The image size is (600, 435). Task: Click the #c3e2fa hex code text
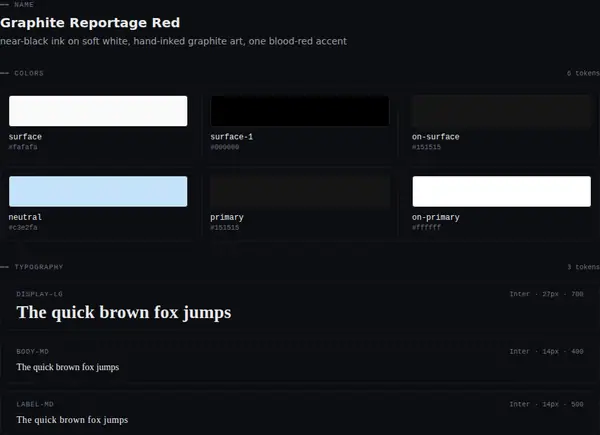[x=23, y=227]
